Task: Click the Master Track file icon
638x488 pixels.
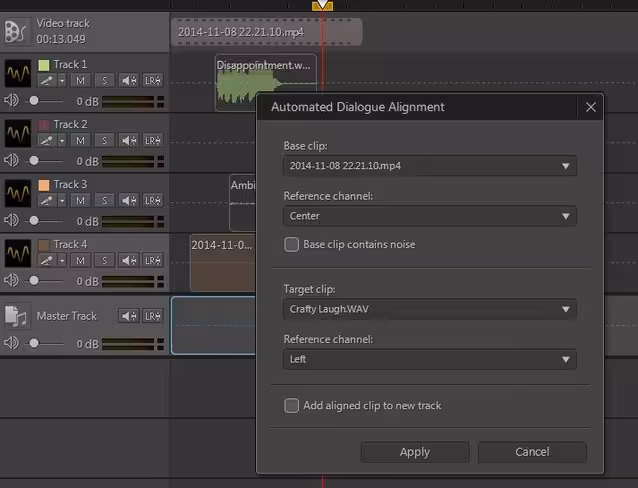Action: point(16,316)
